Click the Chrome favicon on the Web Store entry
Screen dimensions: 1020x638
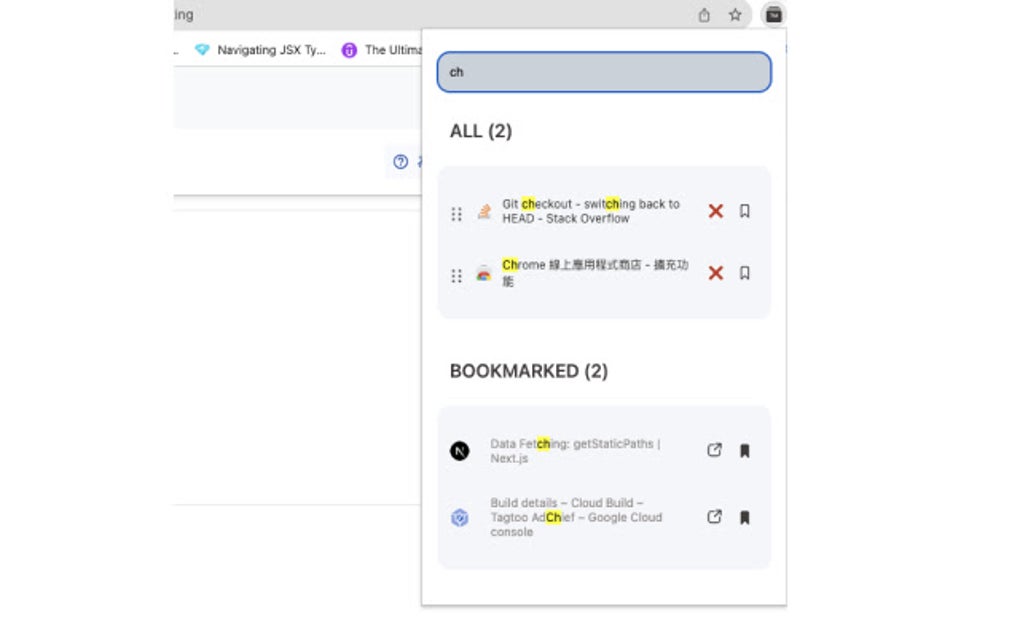tap(484, 274)
